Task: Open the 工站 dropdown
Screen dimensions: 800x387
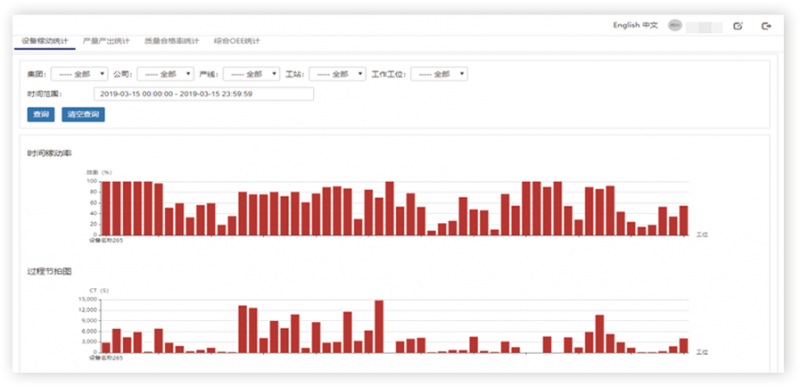Action: [337, 74]
